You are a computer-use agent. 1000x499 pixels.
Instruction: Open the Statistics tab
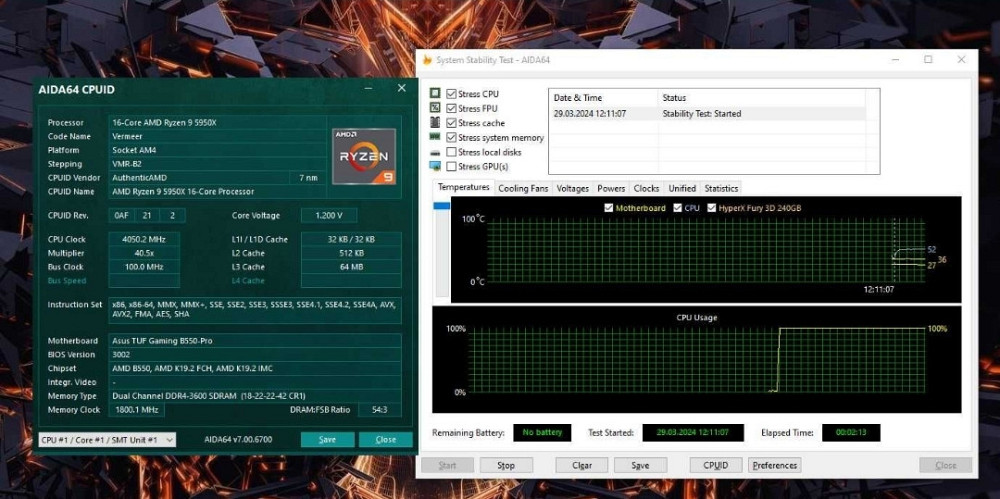(721, 188)
